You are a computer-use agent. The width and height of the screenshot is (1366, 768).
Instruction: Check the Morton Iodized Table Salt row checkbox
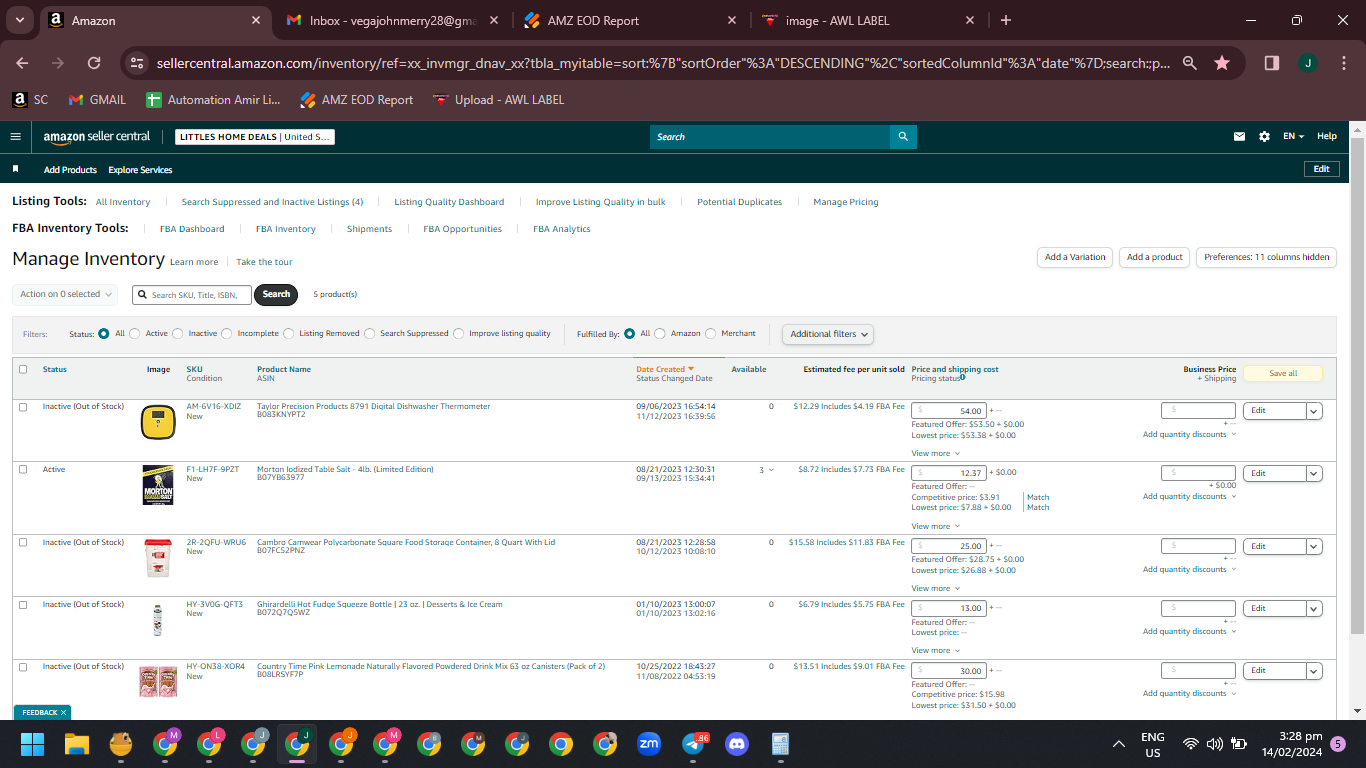point(23,469)
